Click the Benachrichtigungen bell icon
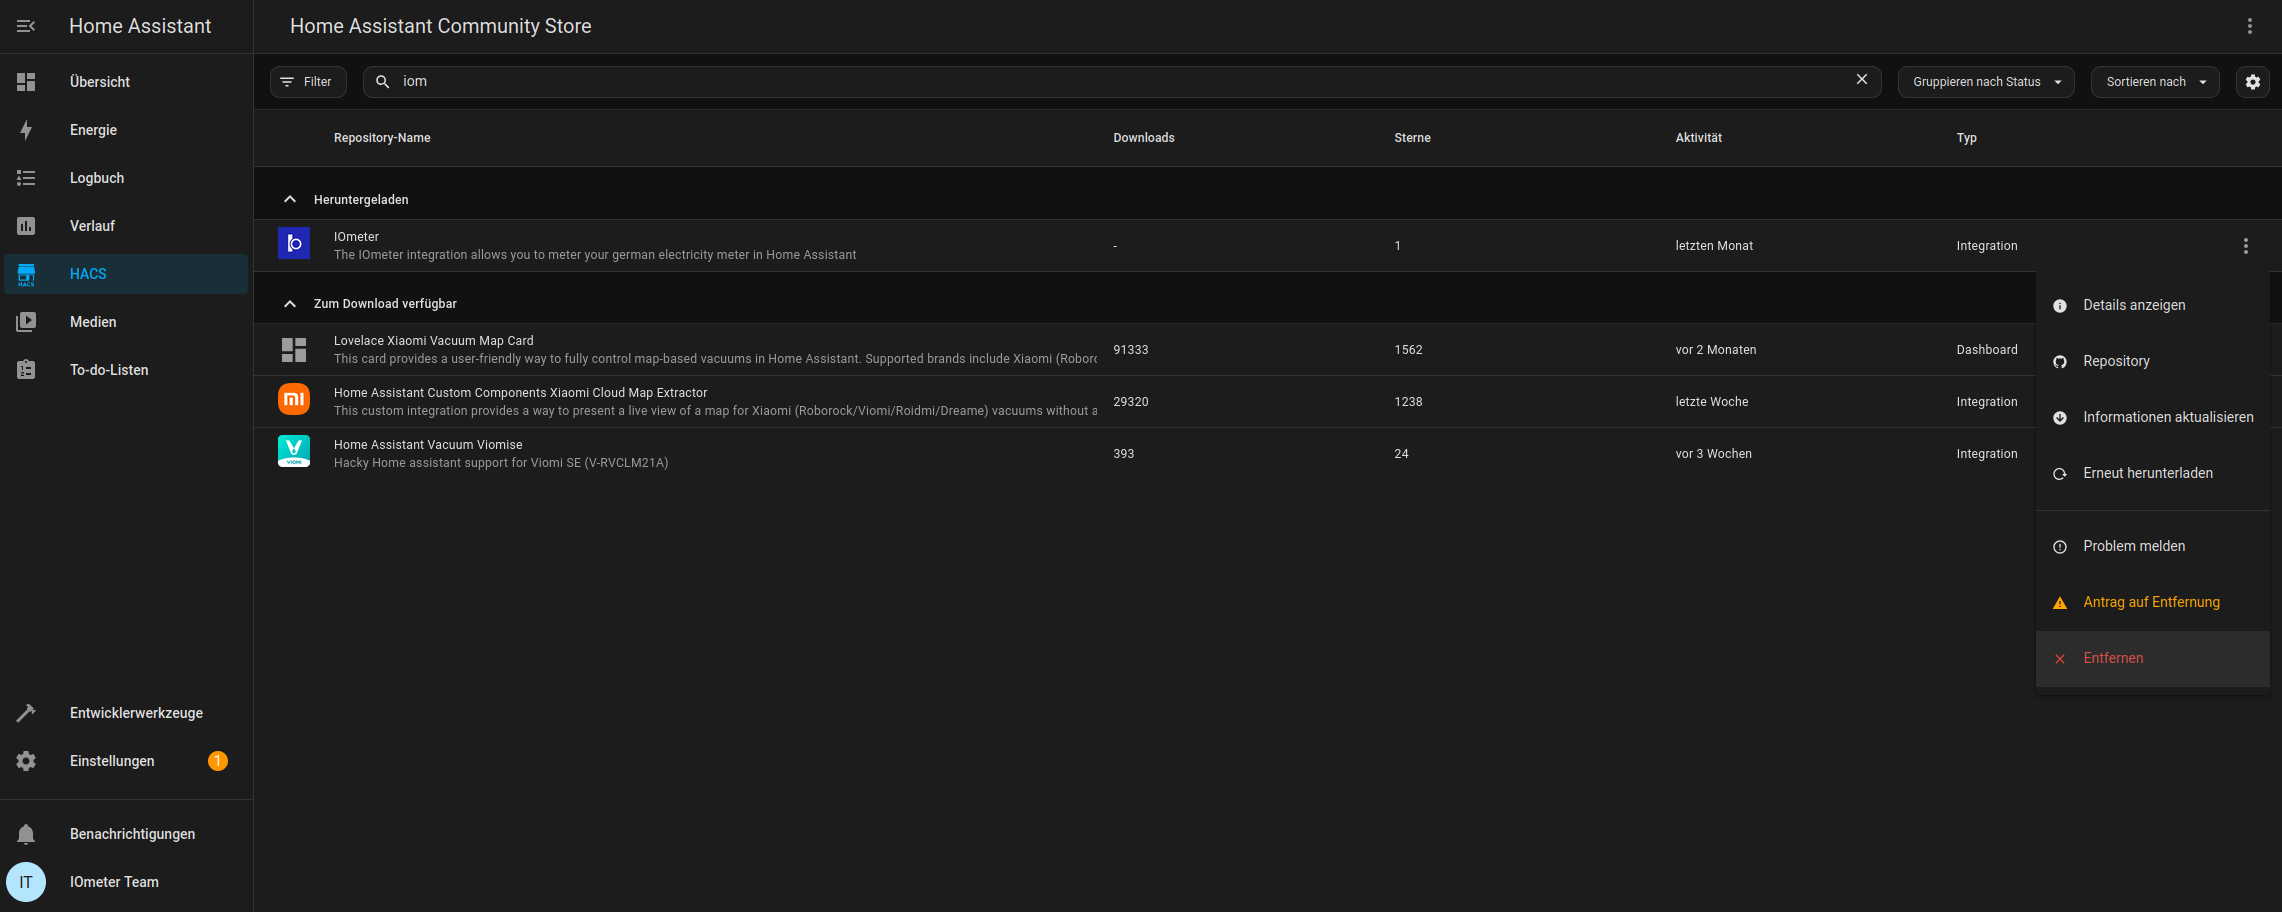2282x912 pixels. coord(26,834)
